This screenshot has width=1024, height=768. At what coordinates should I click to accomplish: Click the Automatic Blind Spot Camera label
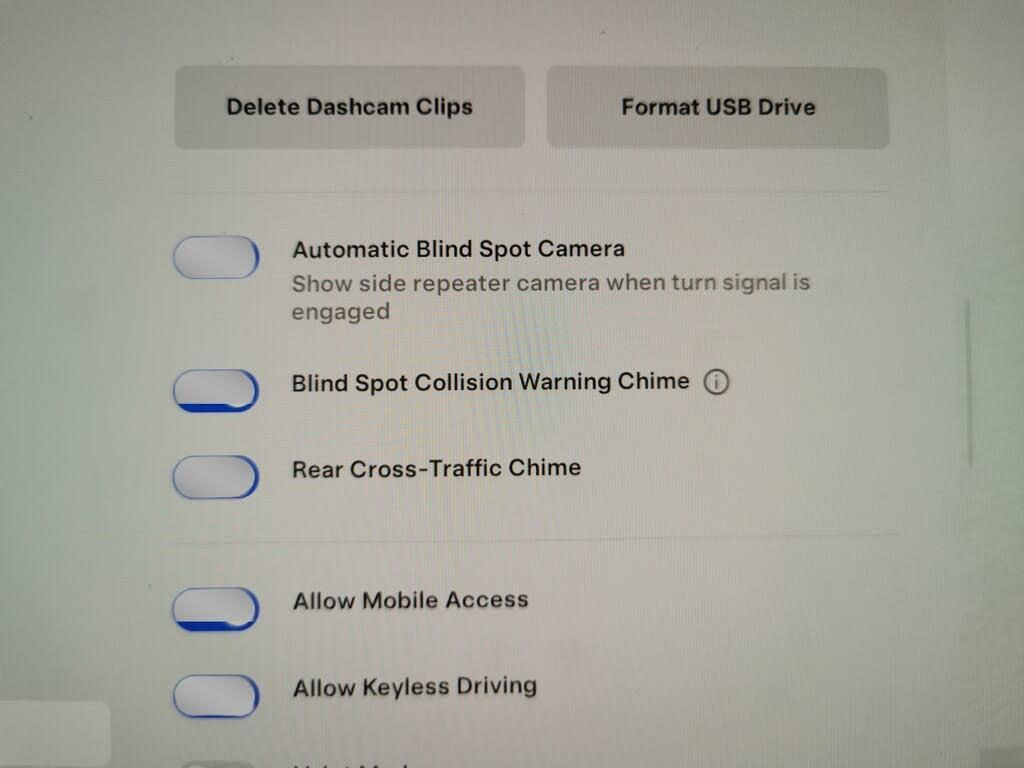pyautogui.click(x=458, y=249)
